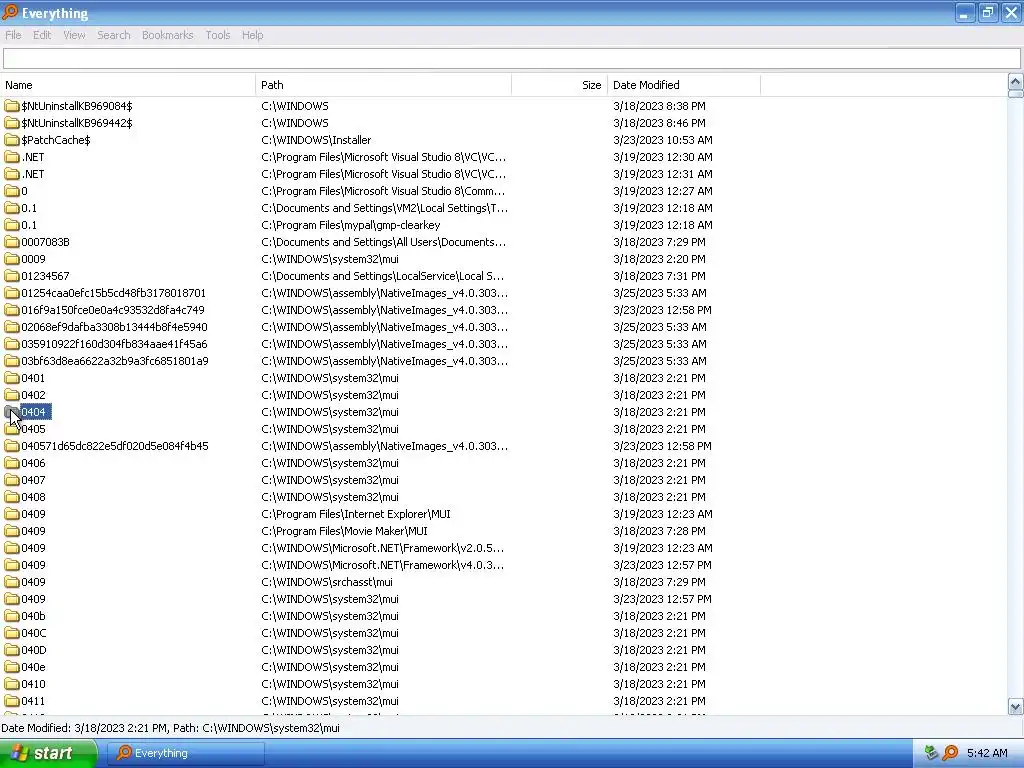
Task: Click the scrollbar up arrow
Action: (1015, 82)
